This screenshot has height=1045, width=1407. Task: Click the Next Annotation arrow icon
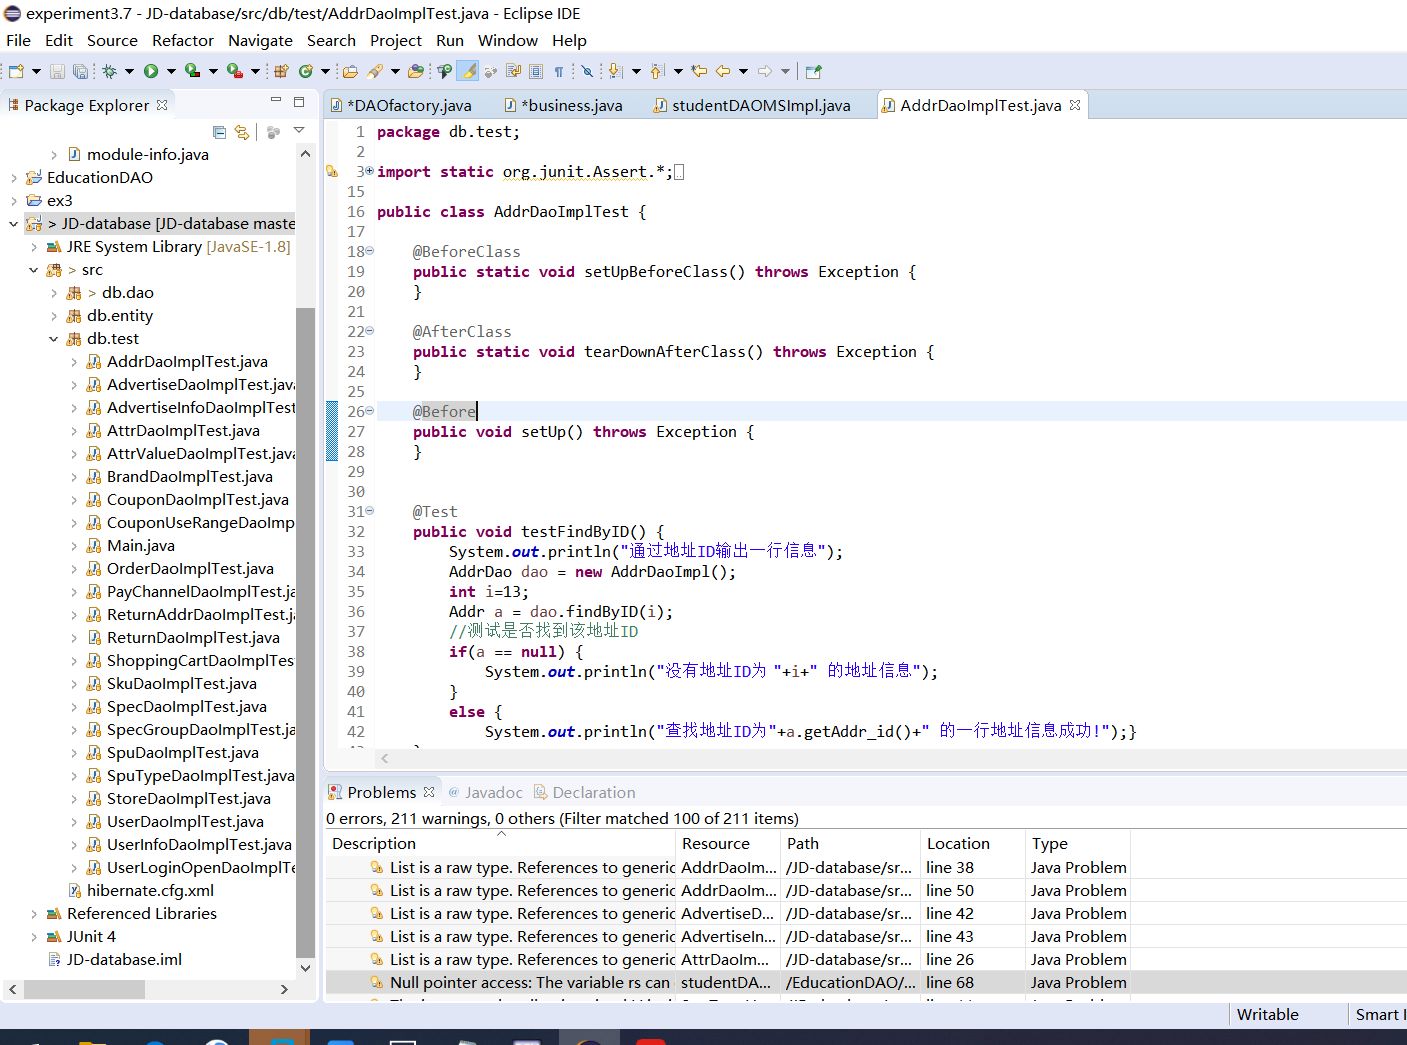pyautogui.click(x=615, y=71)
